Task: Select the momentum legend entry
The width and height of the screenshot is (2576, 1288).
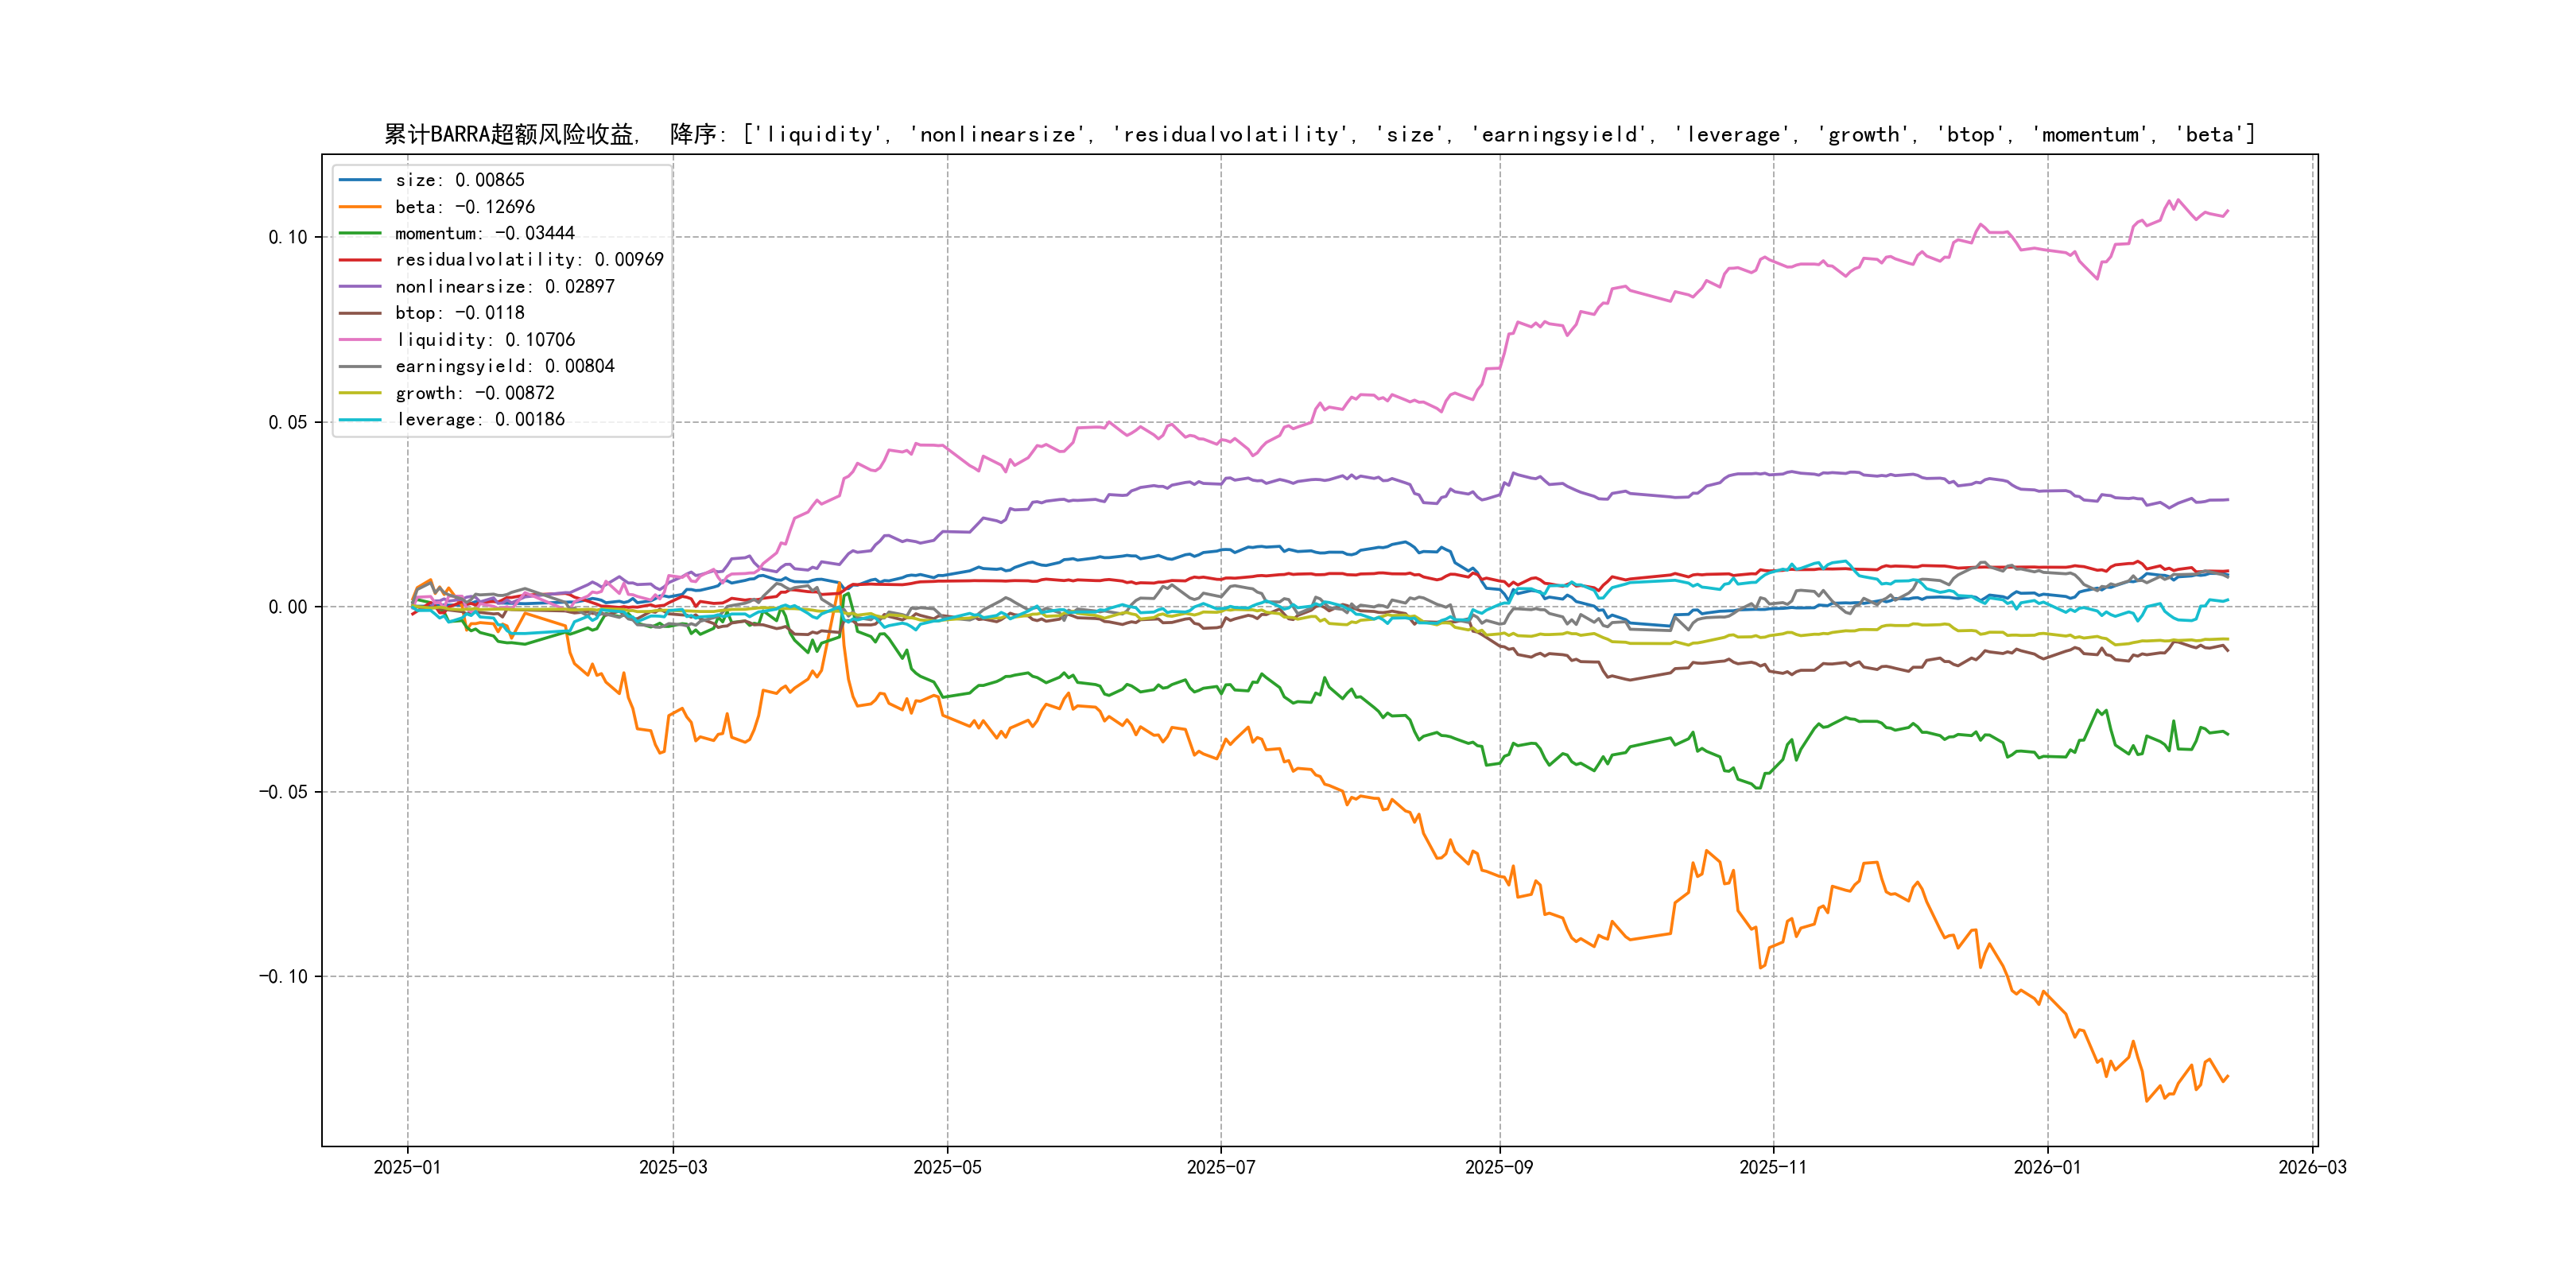Action: 484,233
